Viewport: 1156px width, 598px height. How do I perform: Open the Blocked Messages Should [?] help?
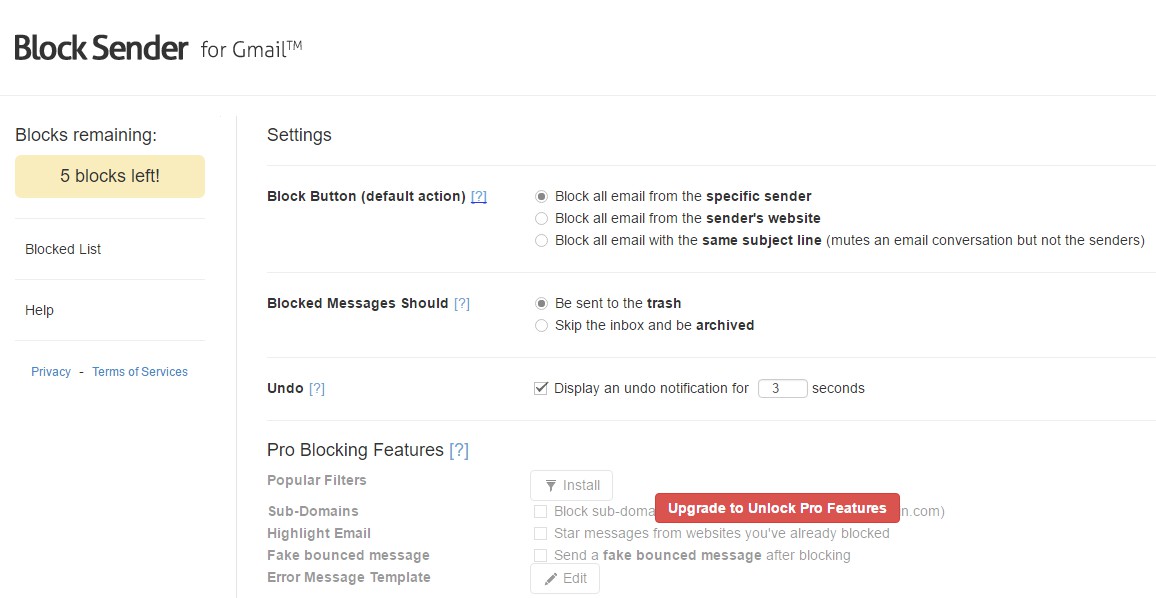[461, 303]
